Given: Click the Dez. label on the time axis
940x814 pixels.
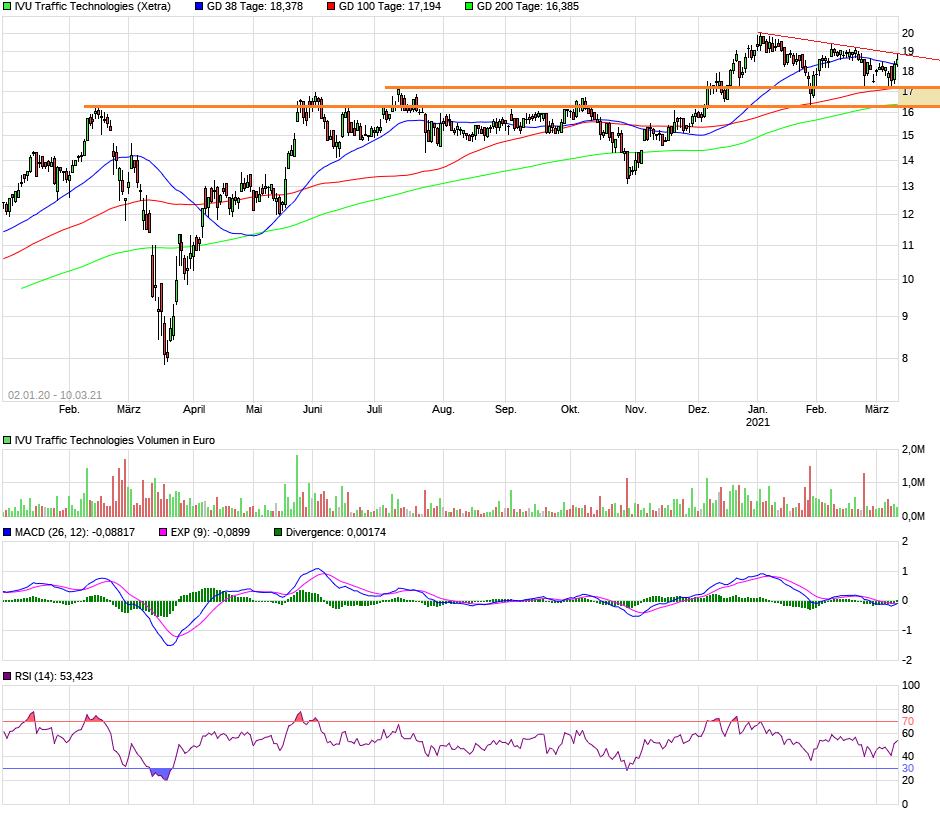Looking at the screenshot, I should click(698, 409).
